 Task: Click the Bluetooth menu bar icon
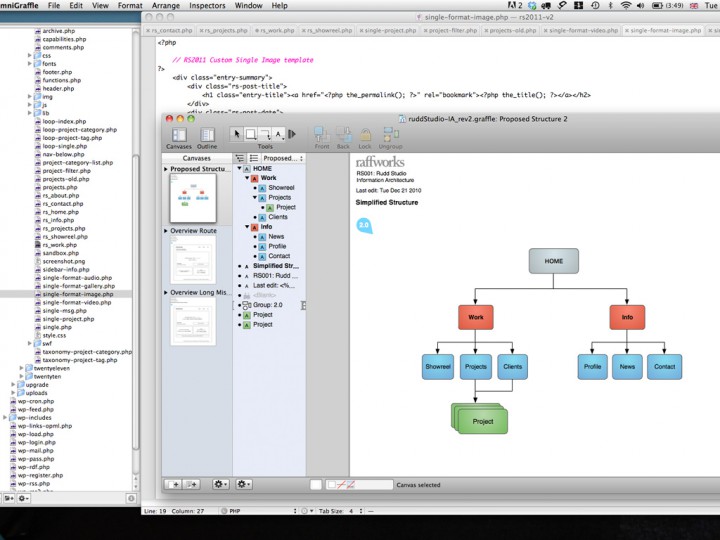[x=610, y=6]
